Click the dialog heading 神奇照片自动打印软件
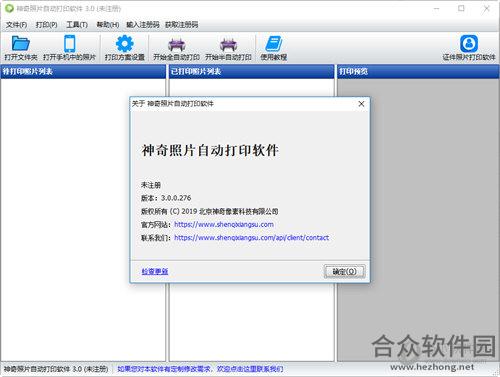 coord(210,150)
